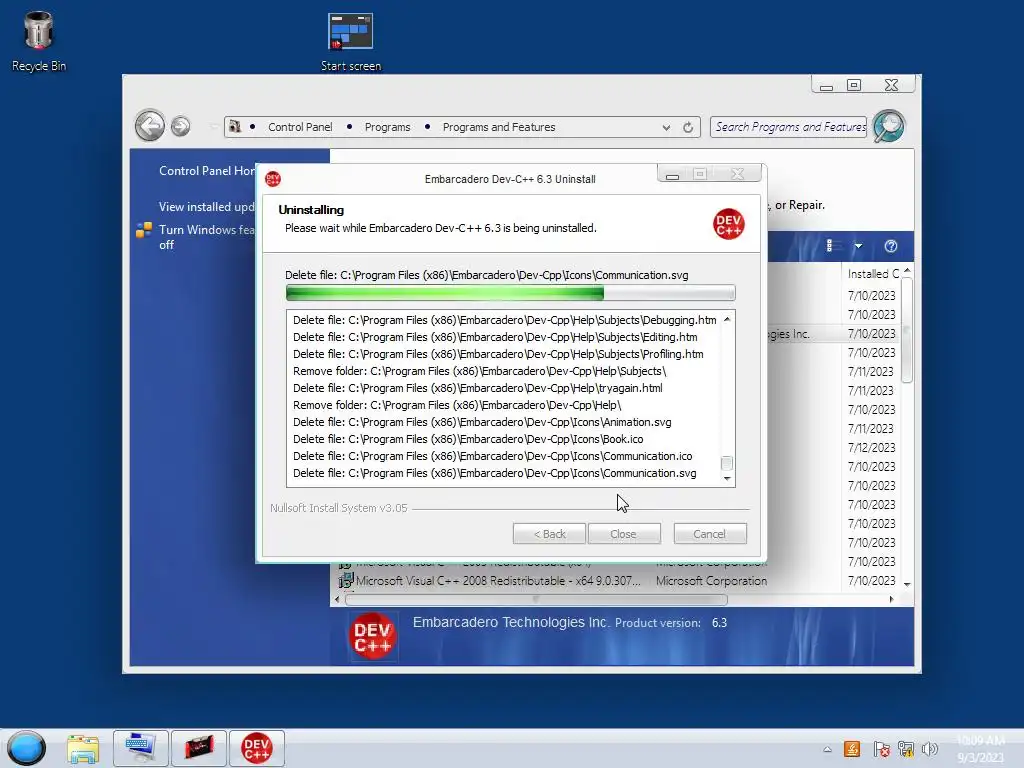Click the Help question mark icon

(891, 246)
